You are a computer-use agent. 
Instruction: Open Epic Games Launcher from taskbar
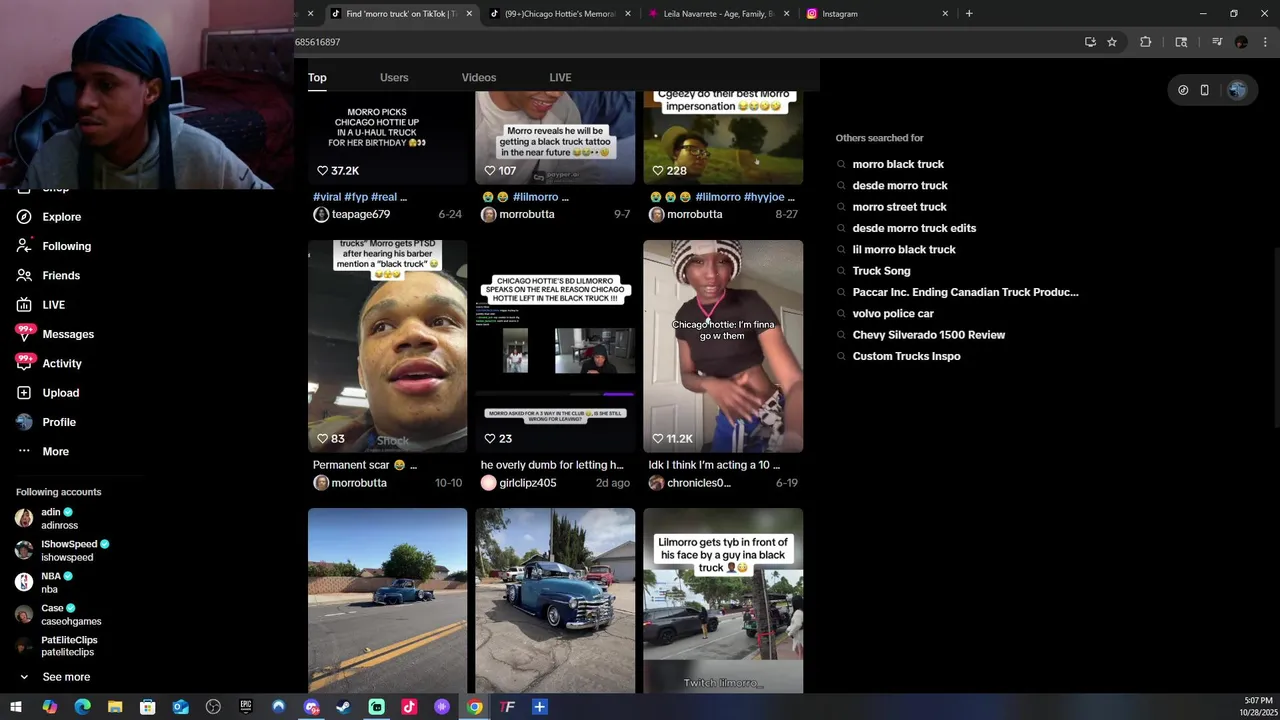pos(246,707)
